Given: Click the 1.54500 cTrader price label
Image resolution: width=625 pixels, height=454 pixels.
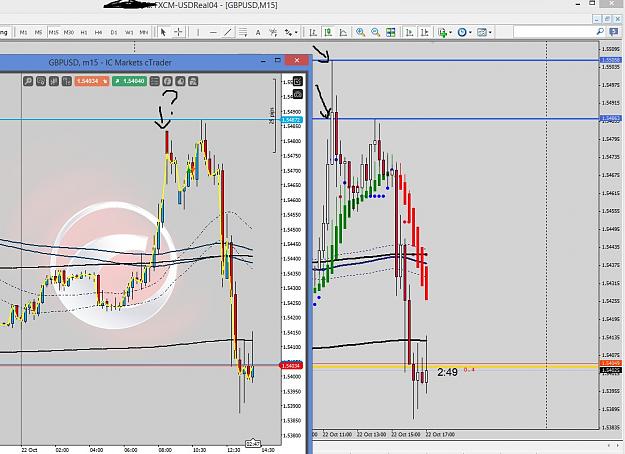Looking at the screenshot, I should coord(291,230).
